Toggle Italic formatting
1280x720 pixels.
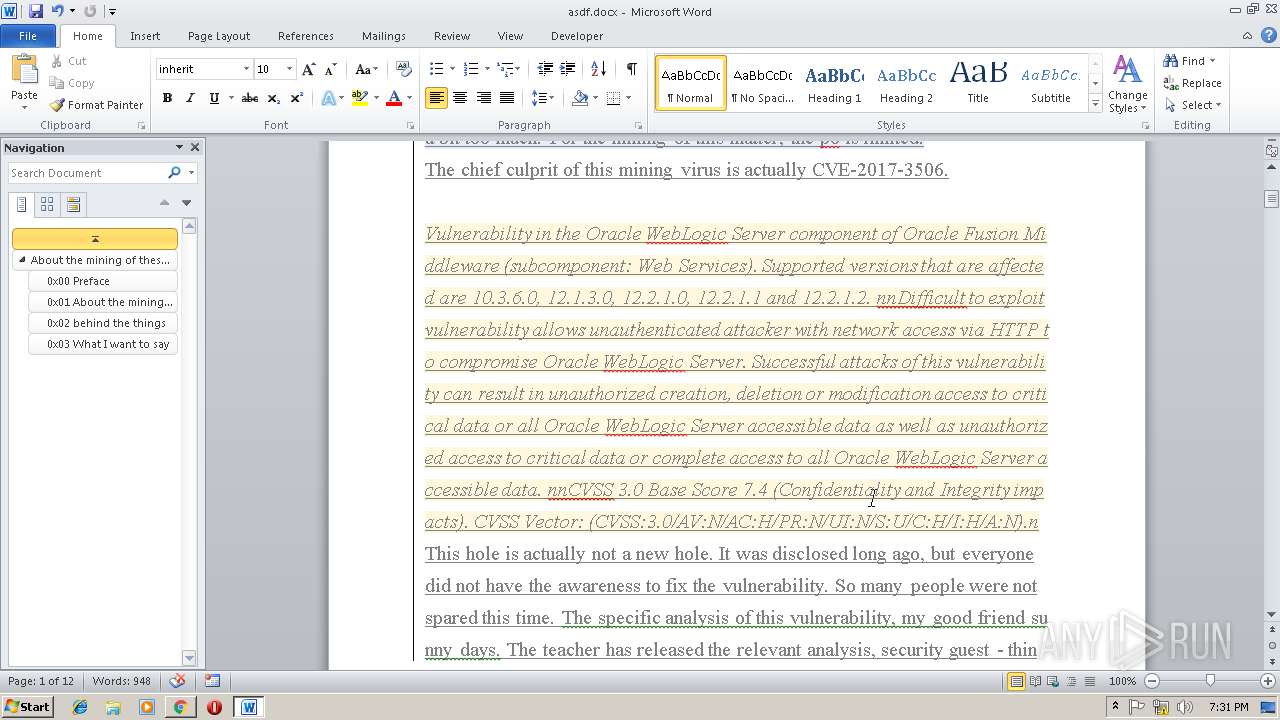click(190, 98)
